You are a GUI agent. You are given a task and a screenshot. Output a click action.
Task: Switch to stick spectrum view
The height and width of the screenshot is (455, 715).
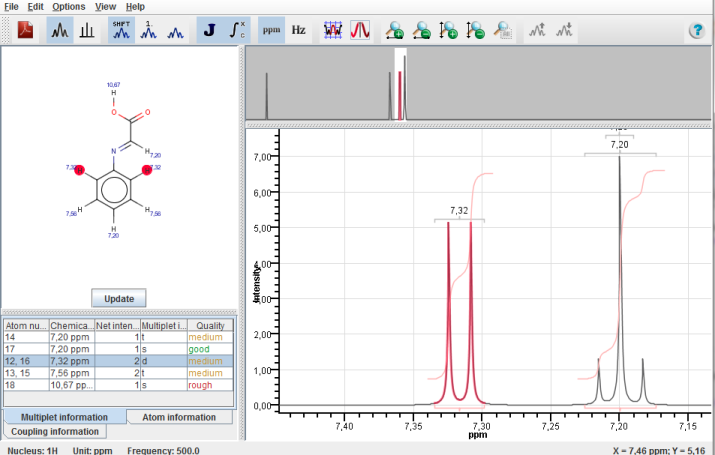tap(87, 30)
